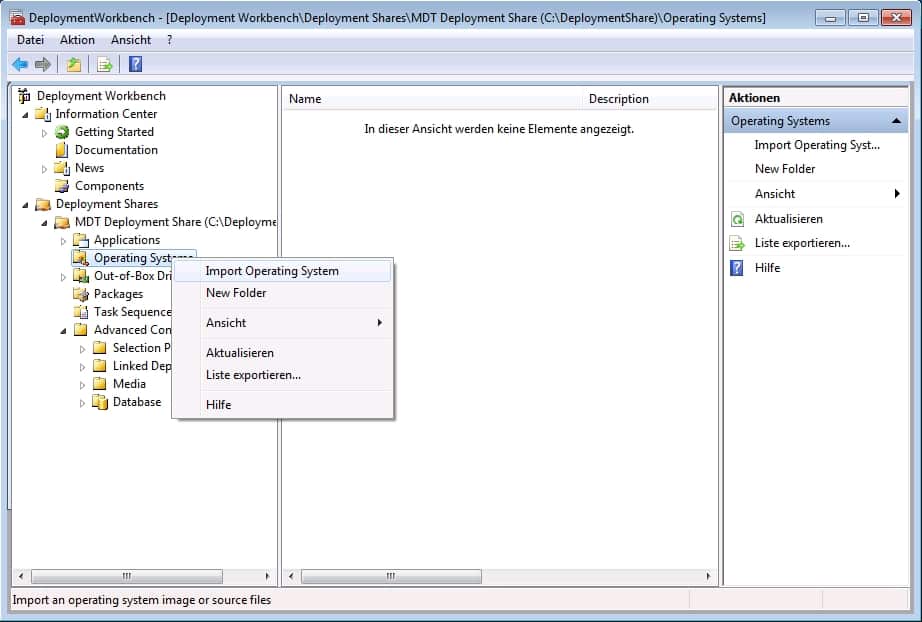Image resolution: width=922 pixels, height=622 pixels.
Task: Click left scroll arrow of list pane
Action: (x=291, y=576)
